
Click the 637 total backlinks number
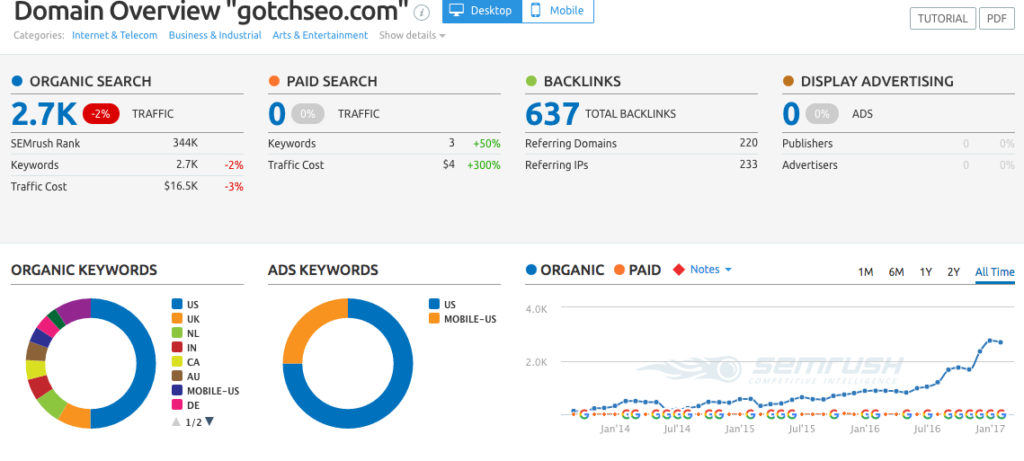point(552,114)
